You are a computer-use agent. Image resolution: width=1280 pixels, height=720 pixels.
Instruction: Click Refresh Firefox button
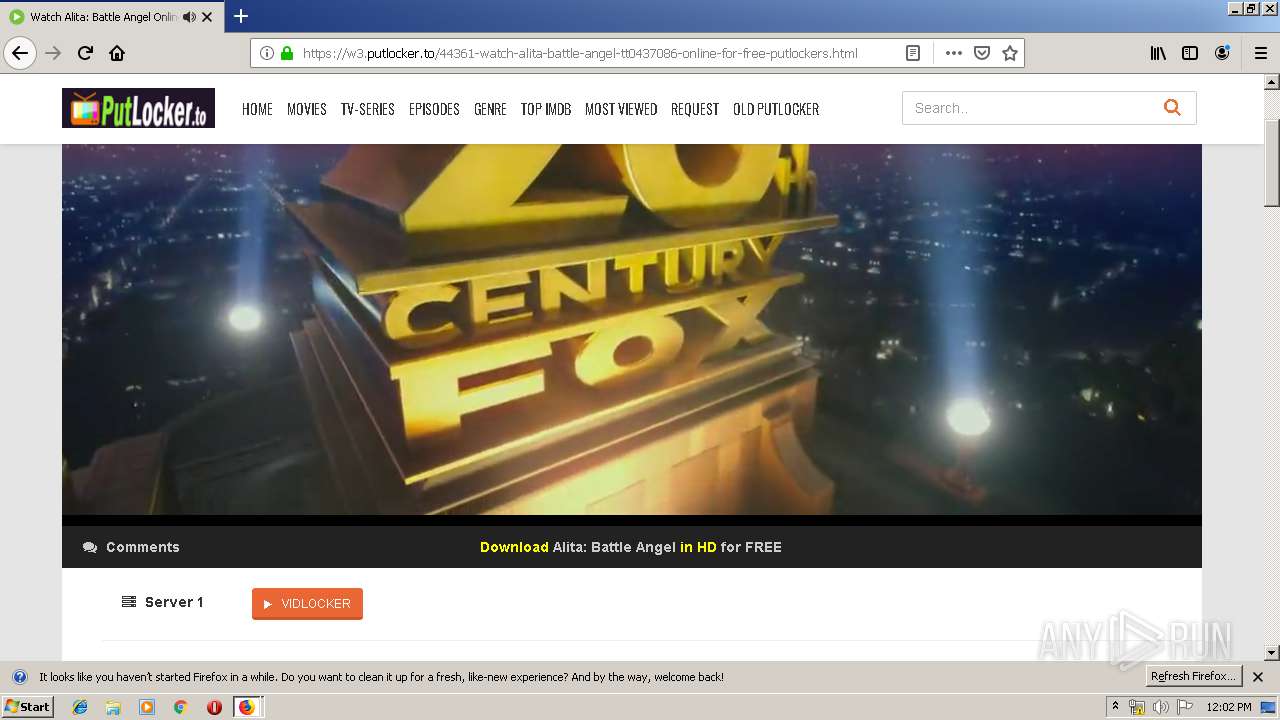point(1193,677)
